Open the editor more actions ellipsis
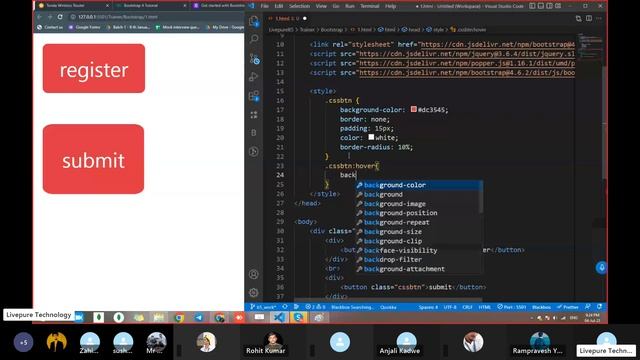 click(x=599, y=18)
